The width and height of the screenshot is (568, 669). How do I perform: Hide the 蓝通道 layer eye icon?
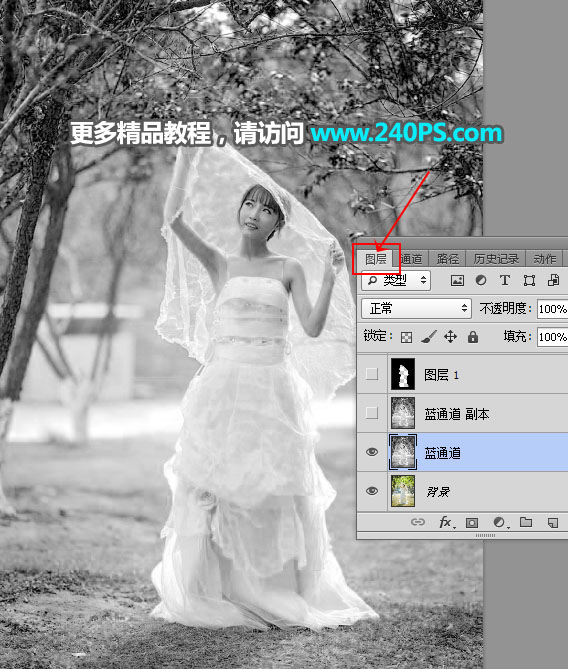click(372, 452)
